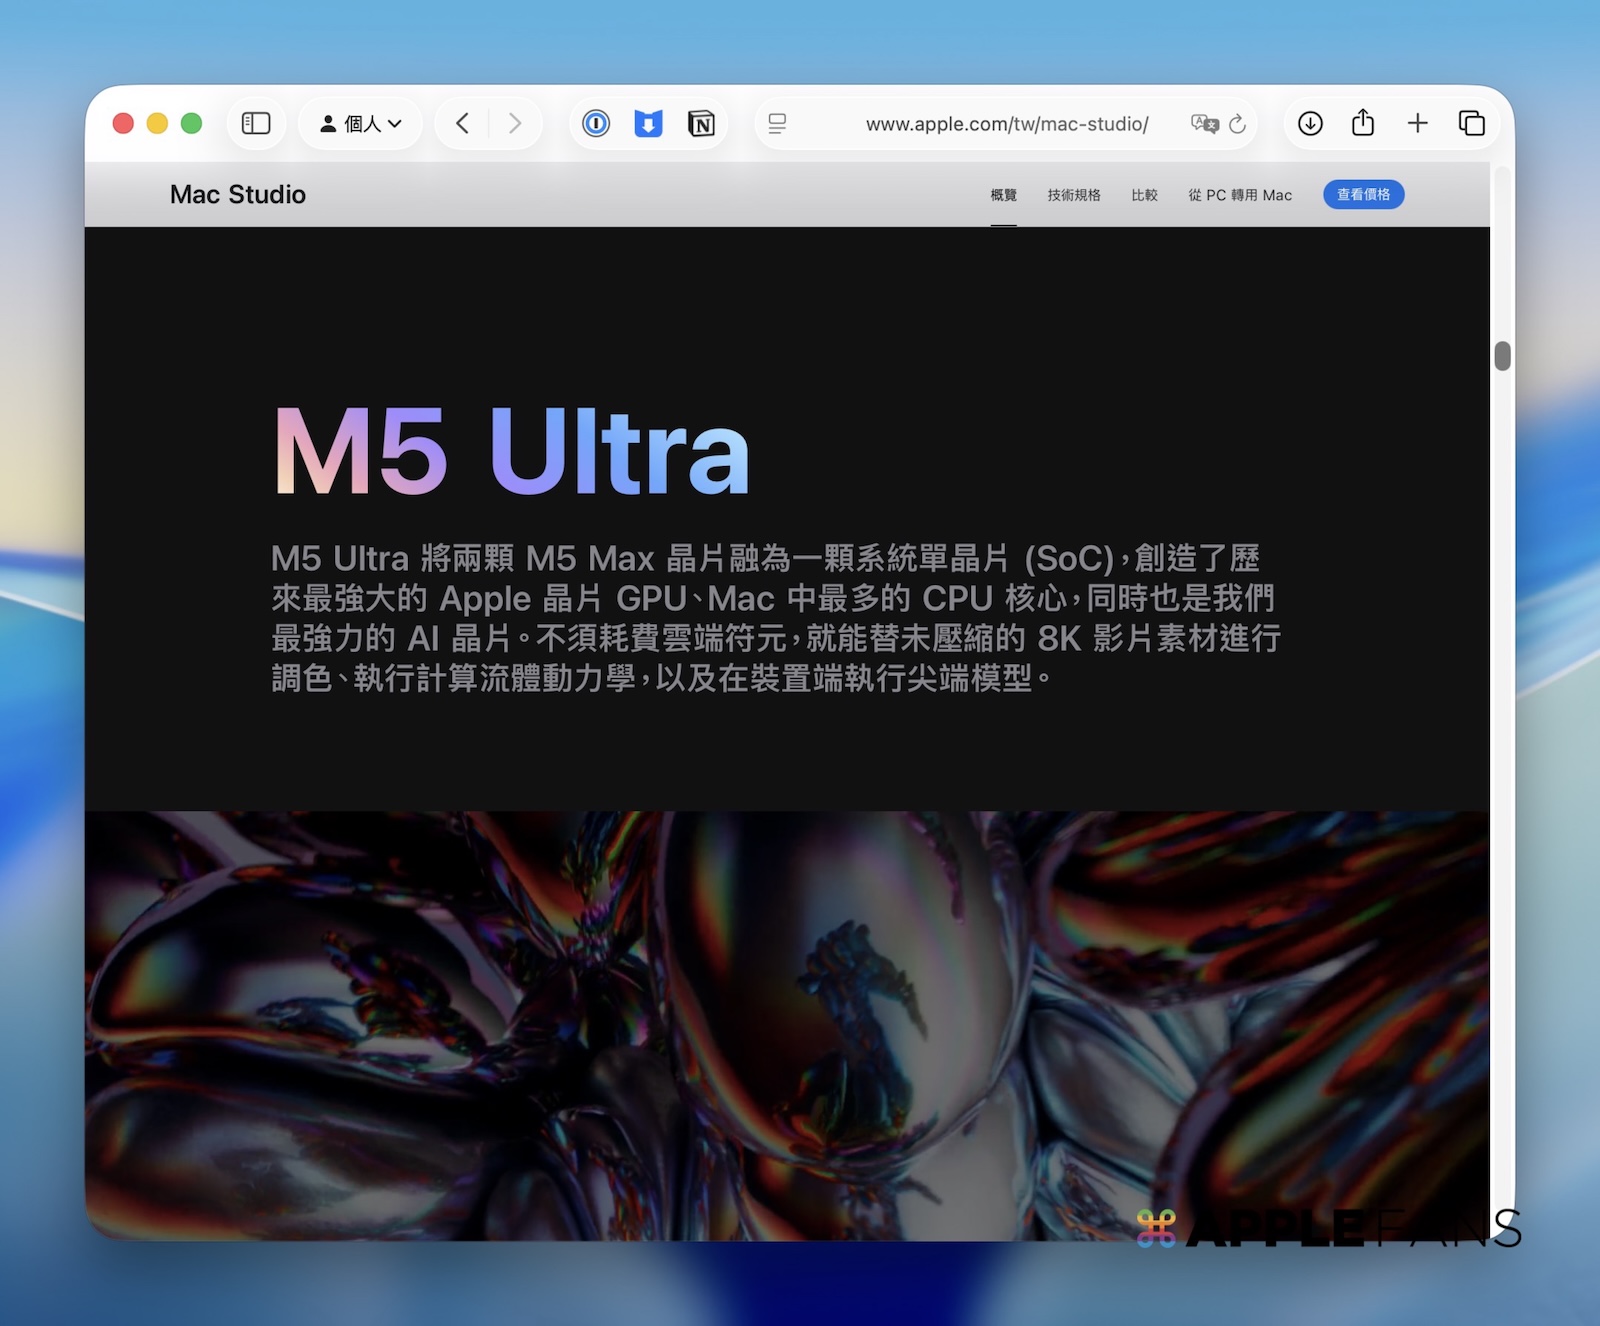Click the address bar URL field

tap(1007, 123)
